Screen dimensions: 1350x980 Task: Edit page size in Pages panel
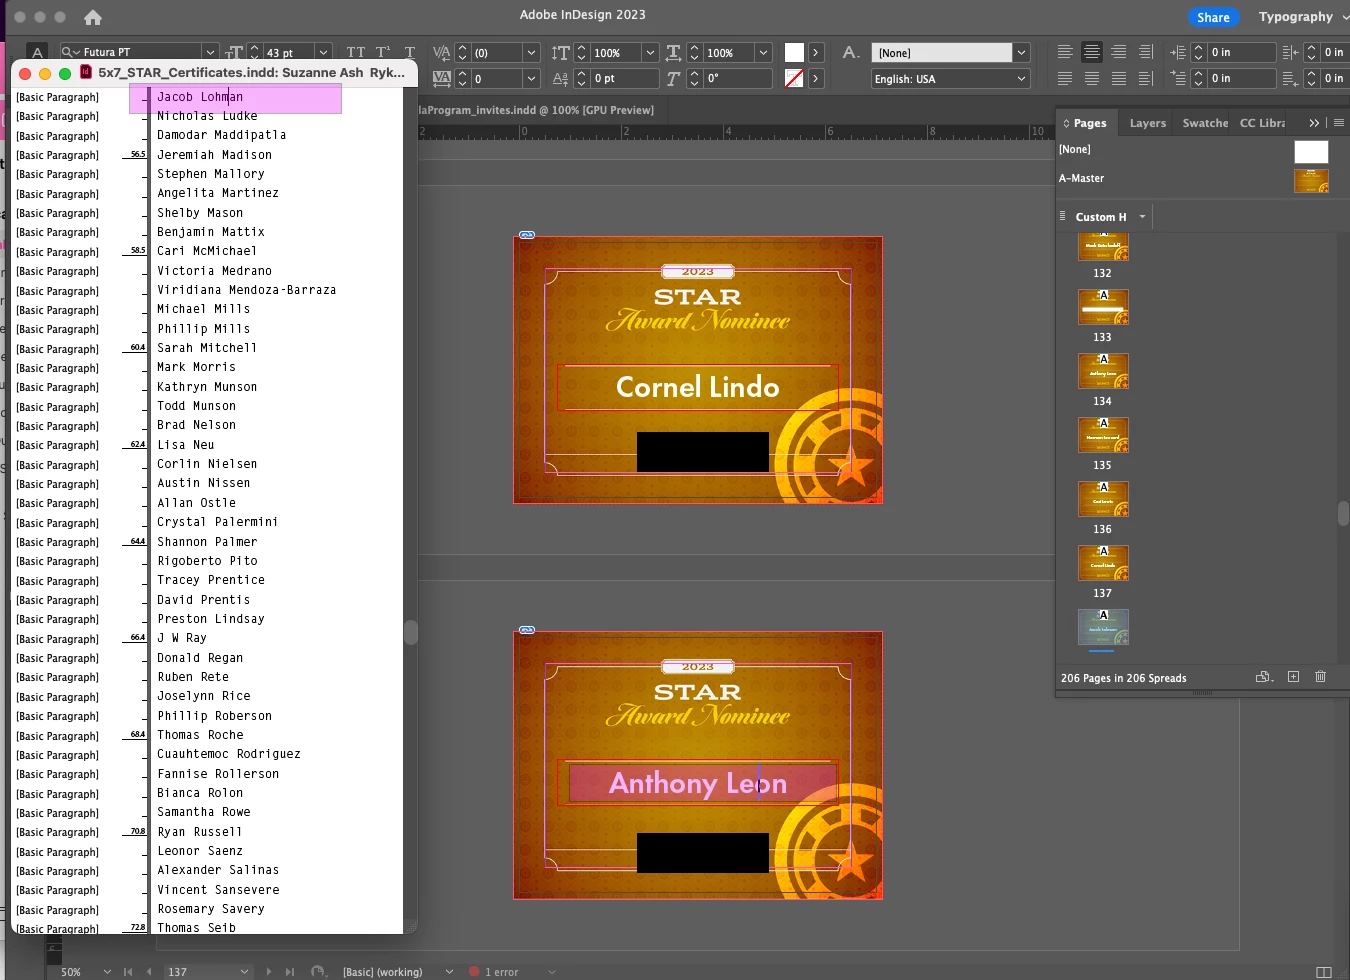[1264, 677]
